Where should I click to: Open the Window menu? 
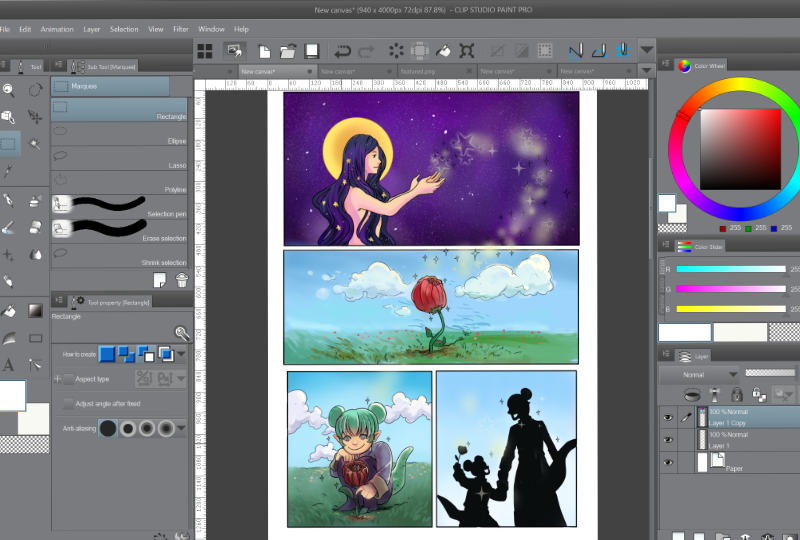tap(211, 29)
